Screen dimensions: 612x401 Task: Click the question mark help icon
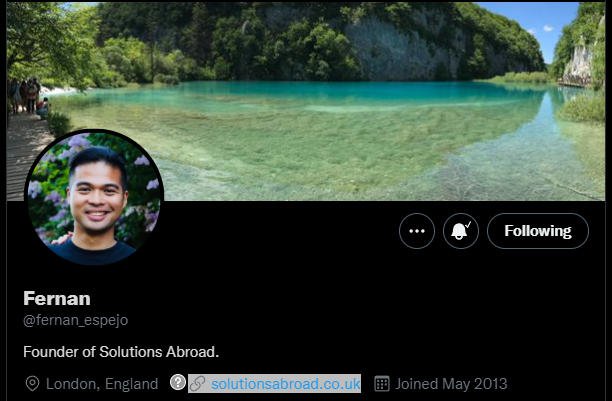coord(178,382)
